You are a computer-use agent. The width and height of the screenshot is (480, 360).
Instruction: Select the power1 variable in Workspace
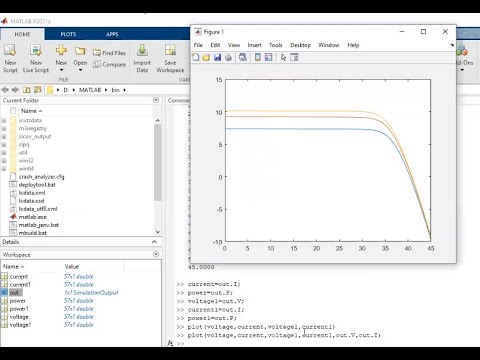coord(19,309)
